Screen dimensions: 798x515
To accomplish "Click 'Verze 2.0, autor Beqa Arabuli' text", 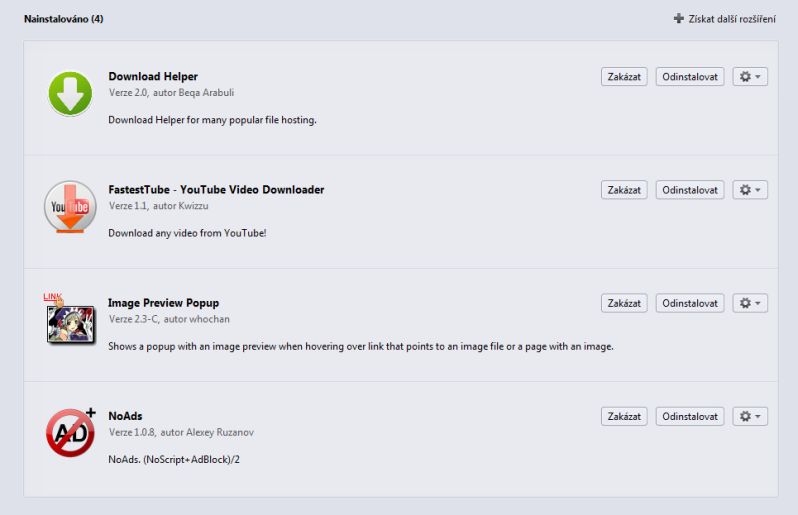I will tap(171, 93).
